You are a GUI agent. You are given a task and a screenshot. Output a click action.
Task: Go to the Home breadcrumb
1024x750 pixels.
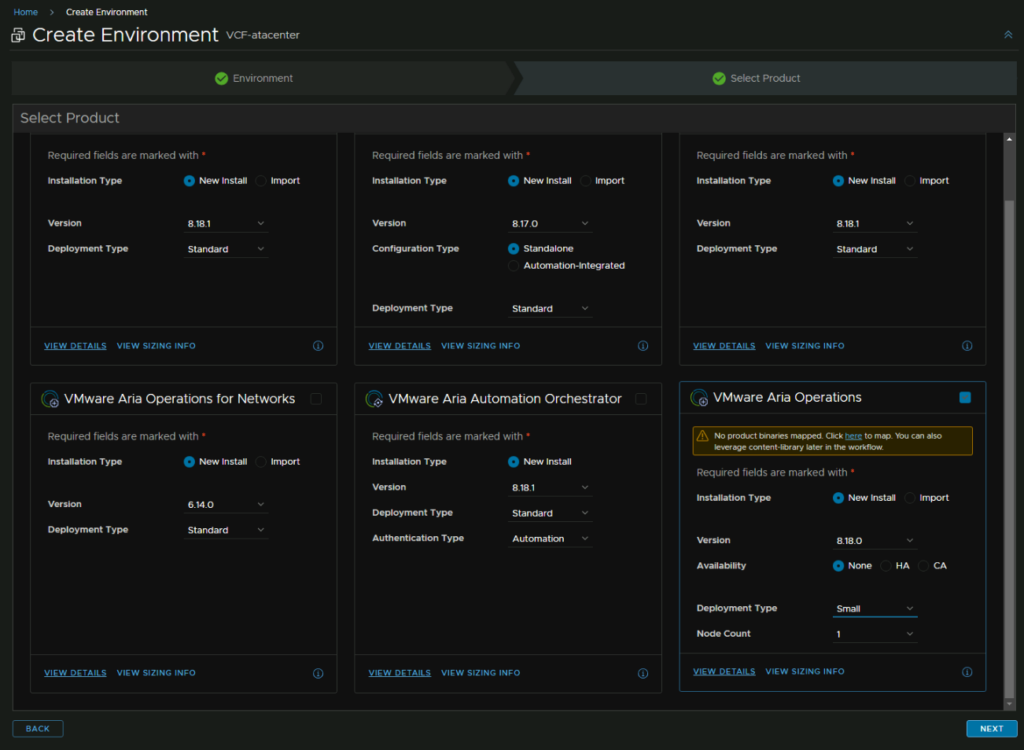(25, 12)
